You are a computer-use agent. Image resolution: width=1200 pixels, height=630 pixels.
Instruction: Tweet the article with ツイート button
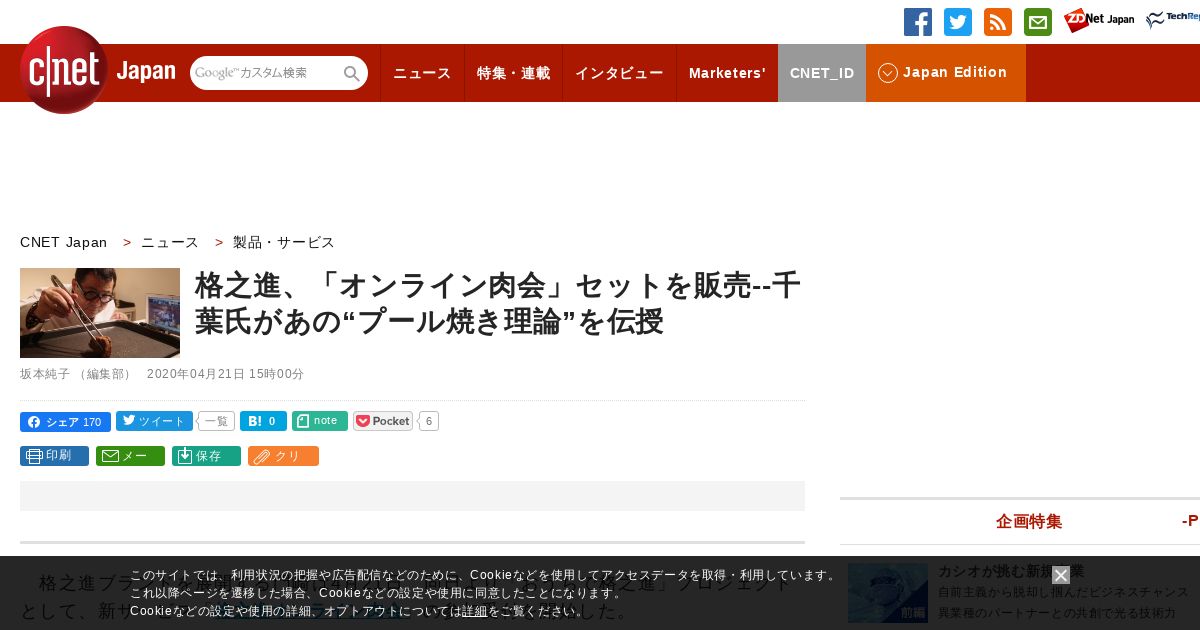pos(154,421)
